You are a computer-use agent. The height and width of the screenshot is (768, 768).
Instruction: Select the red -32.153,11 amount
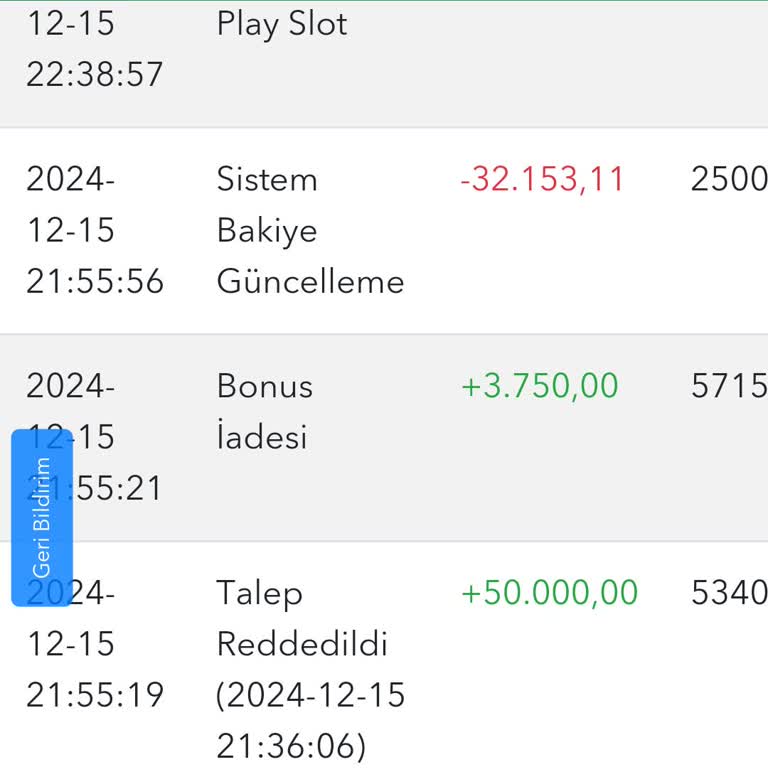click(542, 180)
